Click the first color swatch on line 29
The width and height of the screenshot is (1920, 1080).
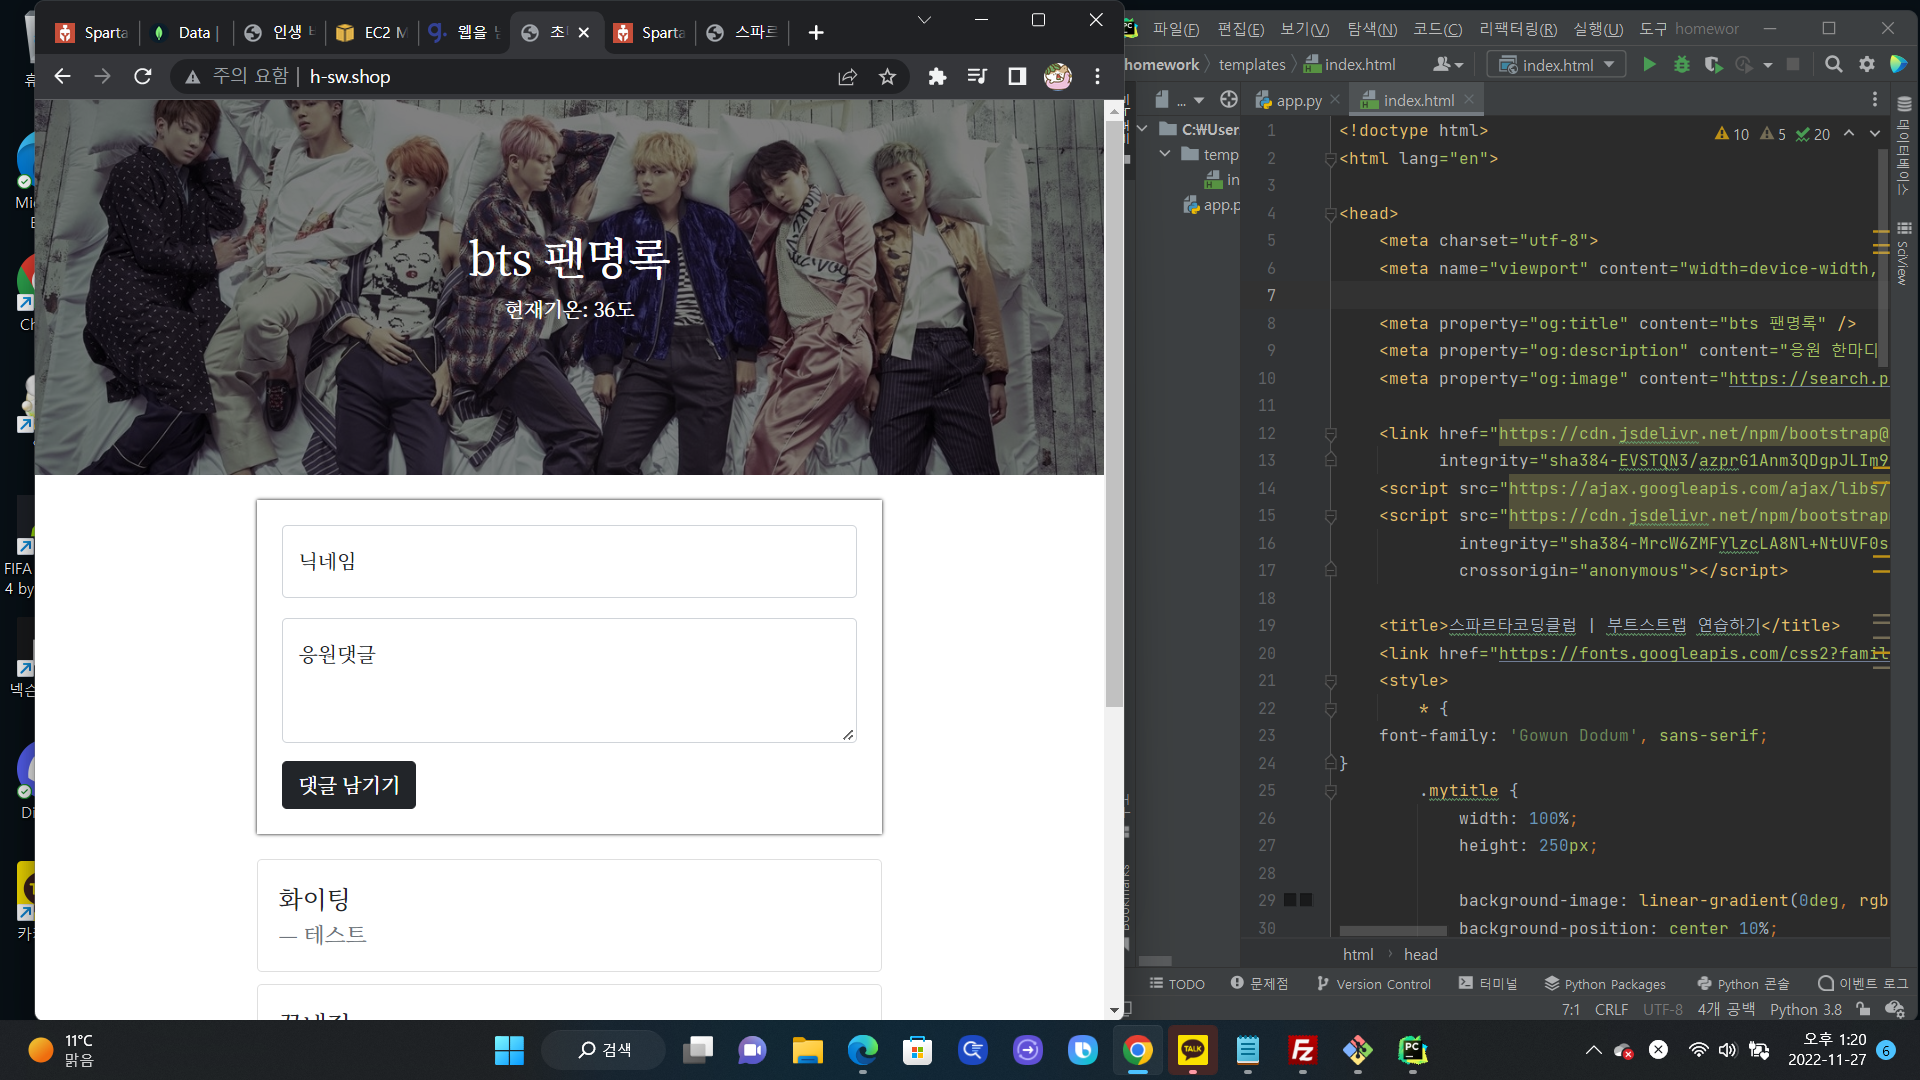1290,900
